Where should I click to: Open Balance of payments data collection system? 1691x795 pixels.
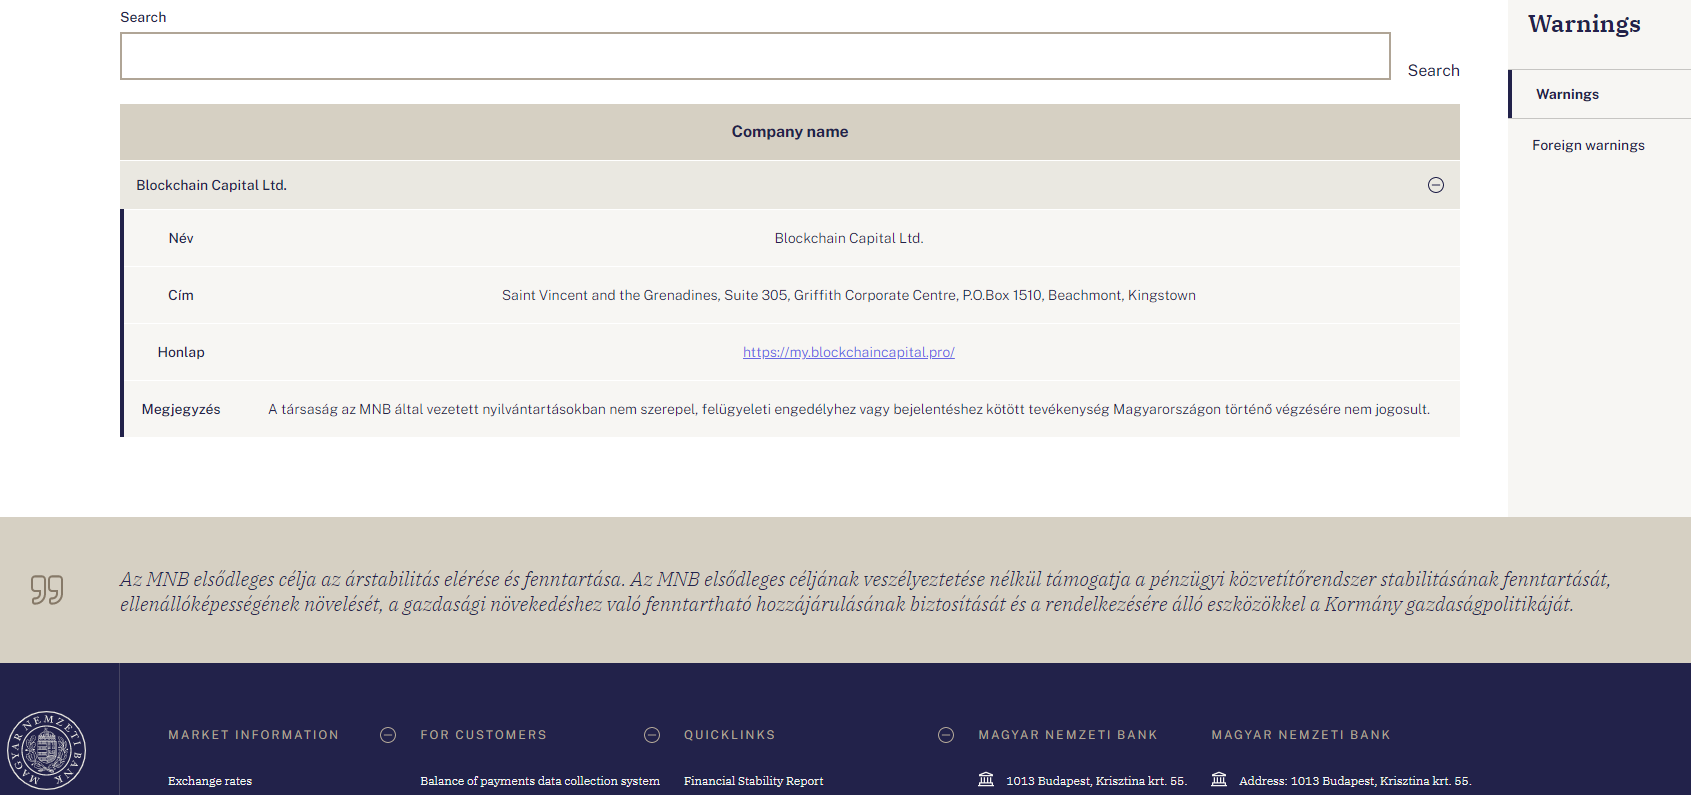click(x=540, y=781)
